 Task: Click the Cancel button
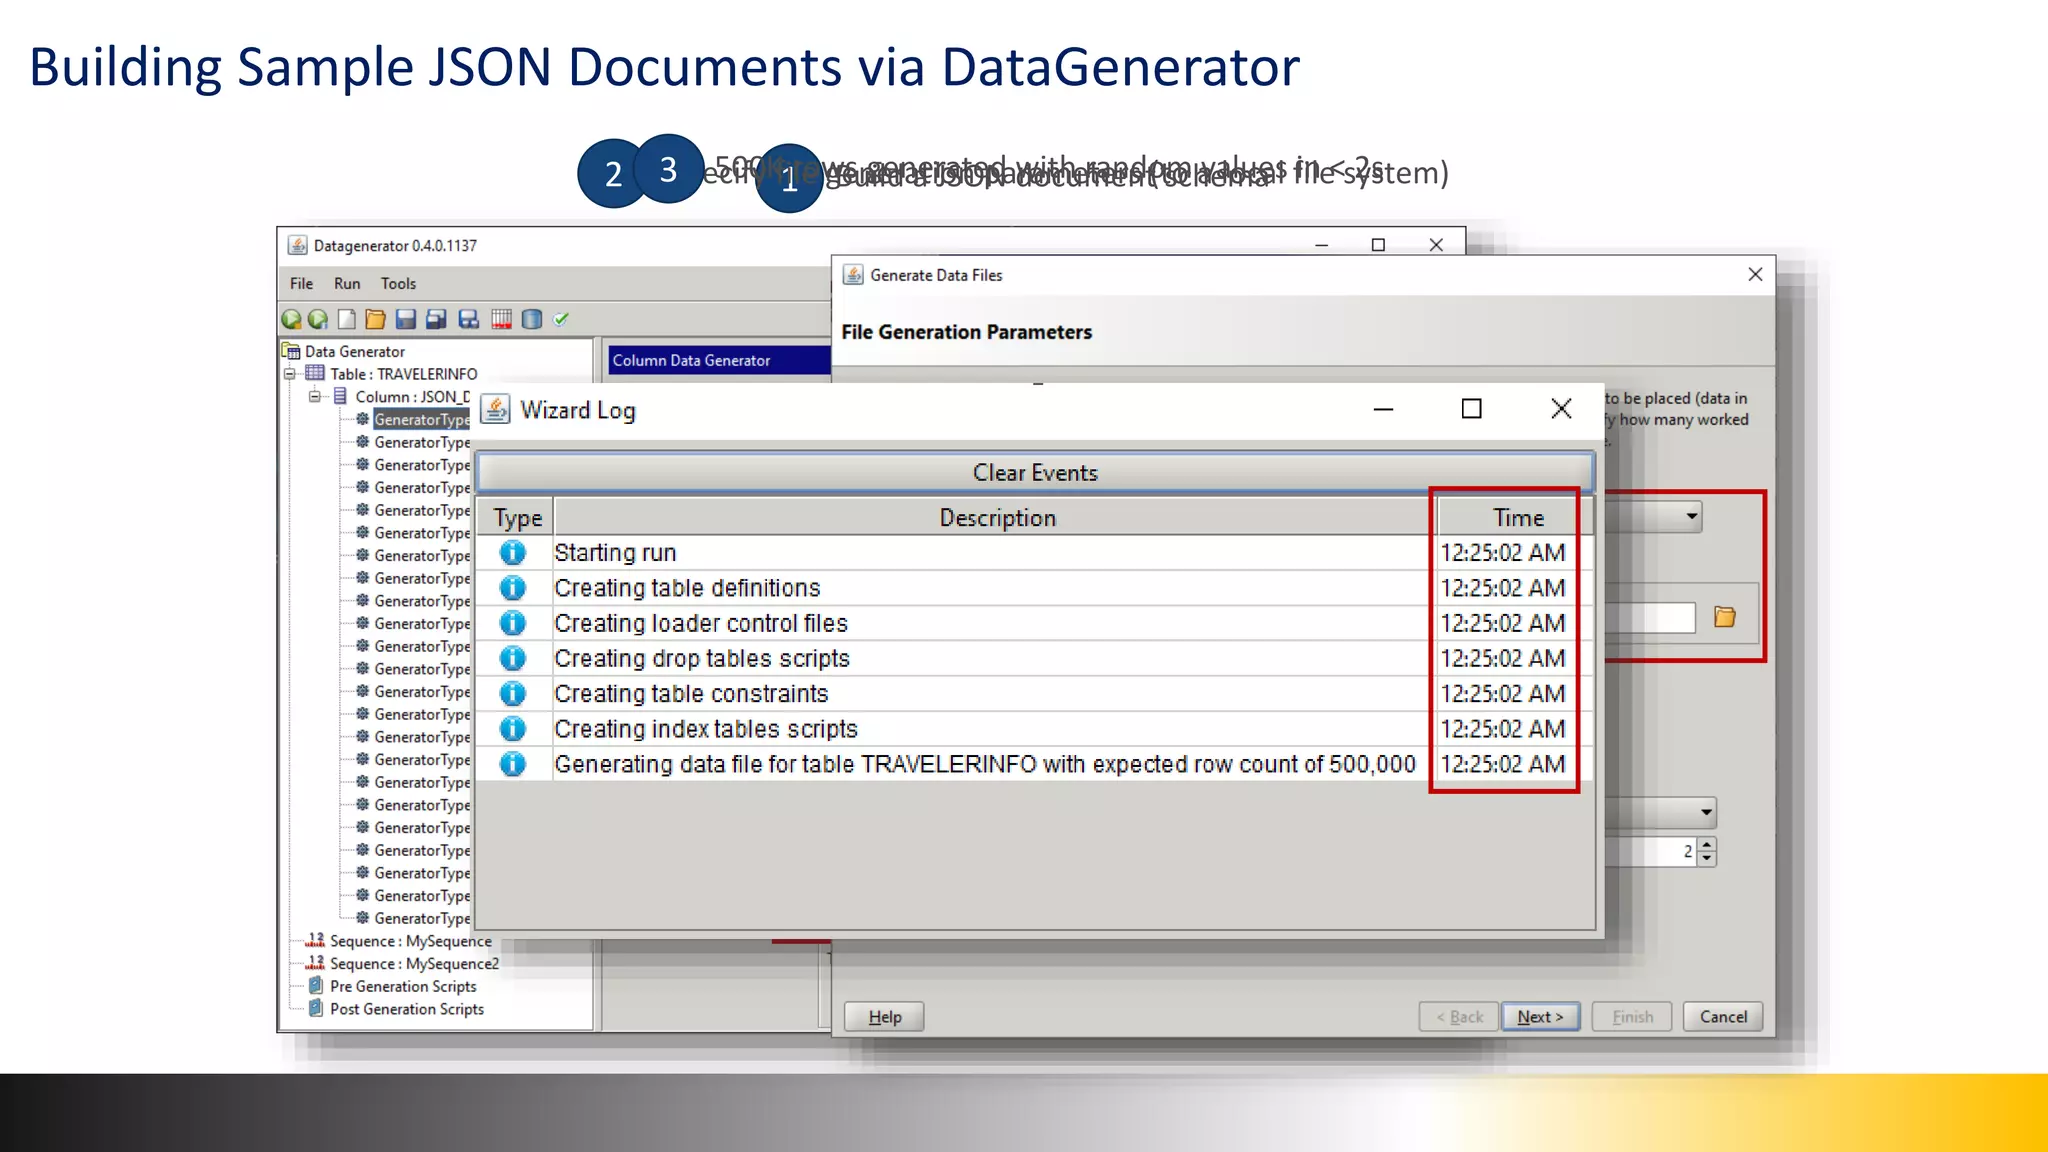[x=1723, y=1017]
